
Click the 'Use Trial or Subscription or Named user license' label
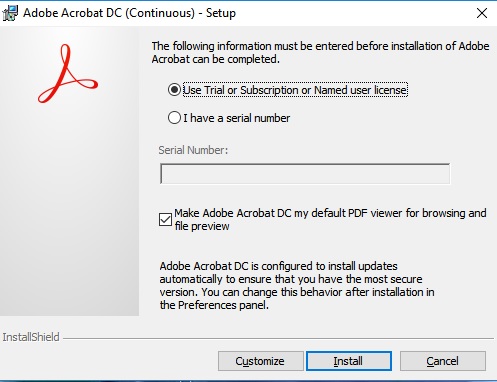point(295,90)
